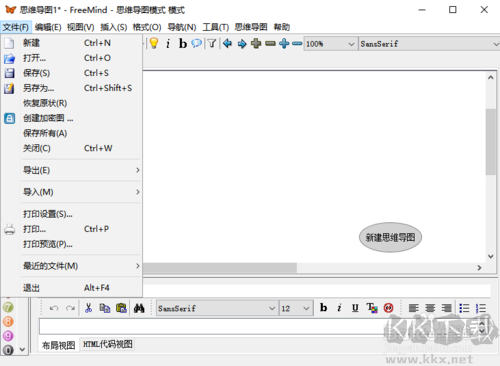Choose 退出 to exit FreeMind
500x366 pixels.
(x=72, y=288)
